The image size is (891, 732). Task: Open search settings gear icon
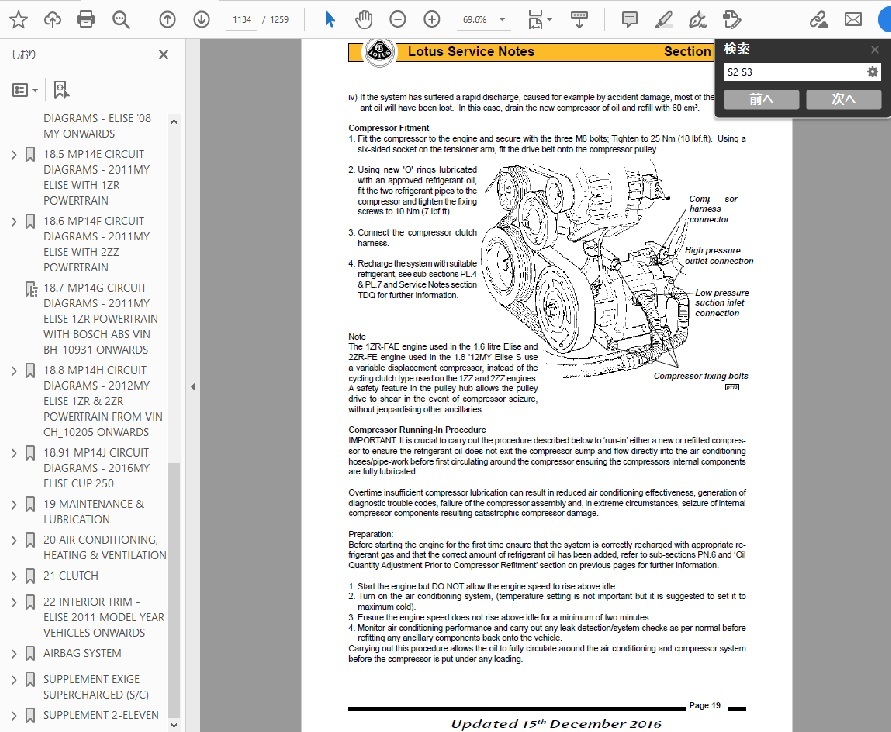tap(872, 72)
